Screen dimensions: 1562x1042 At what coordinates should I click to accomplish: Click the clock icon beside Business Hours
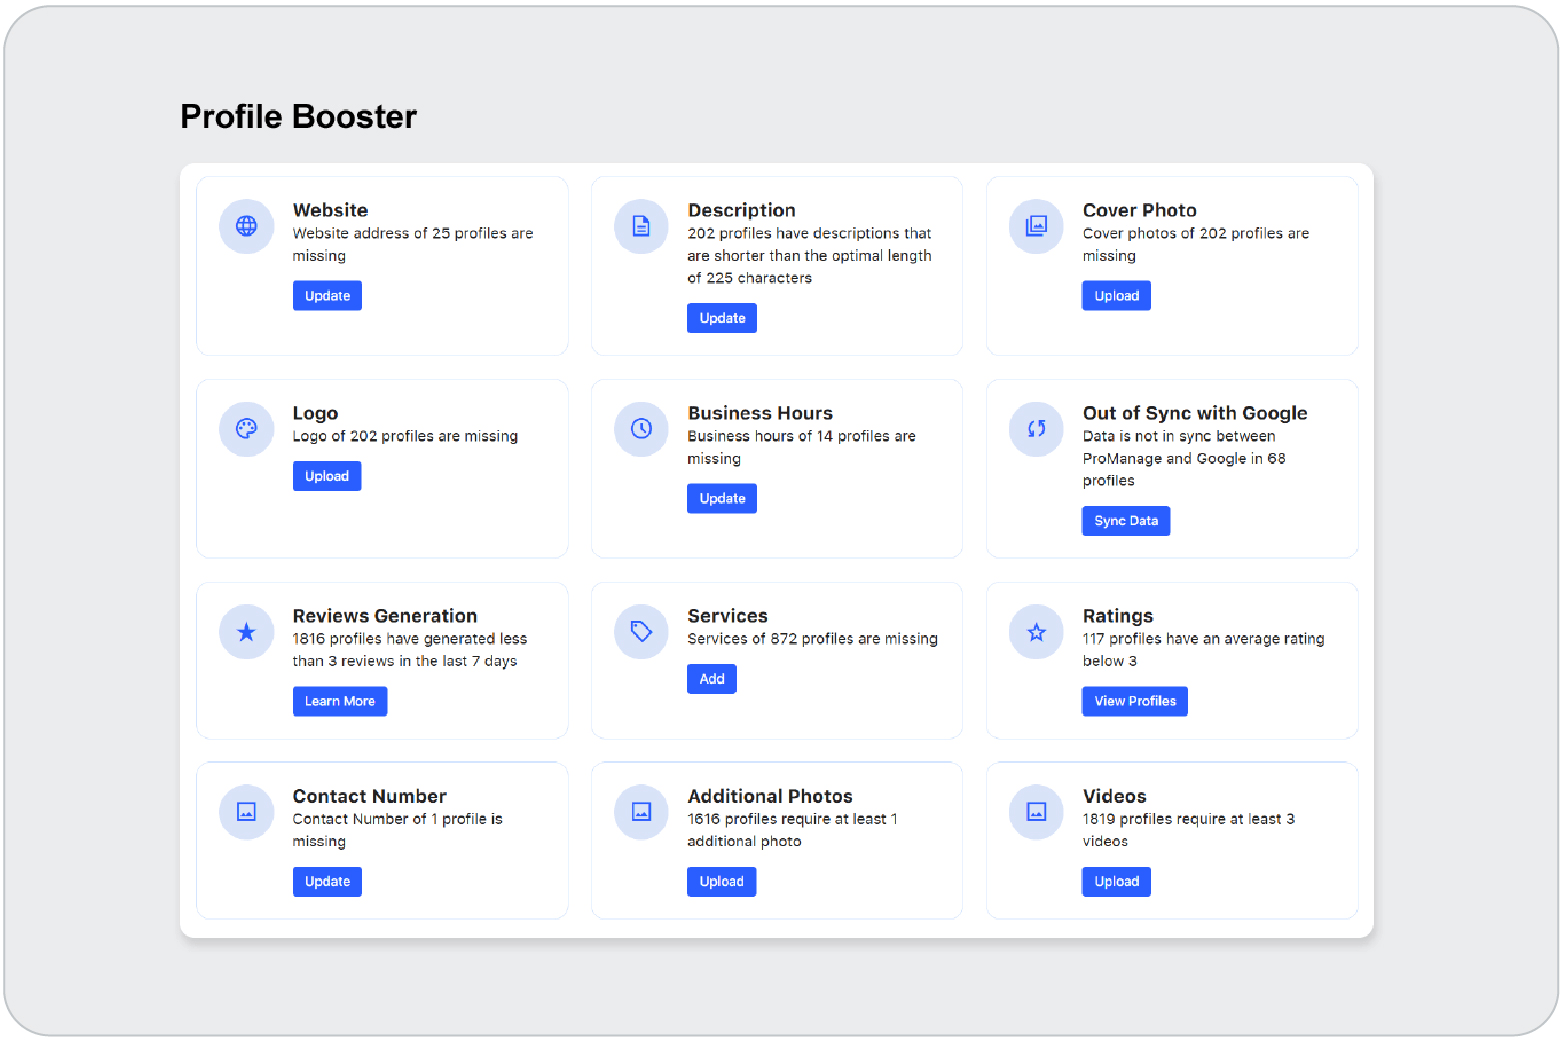pyautogui.click(x=641, y=429)
